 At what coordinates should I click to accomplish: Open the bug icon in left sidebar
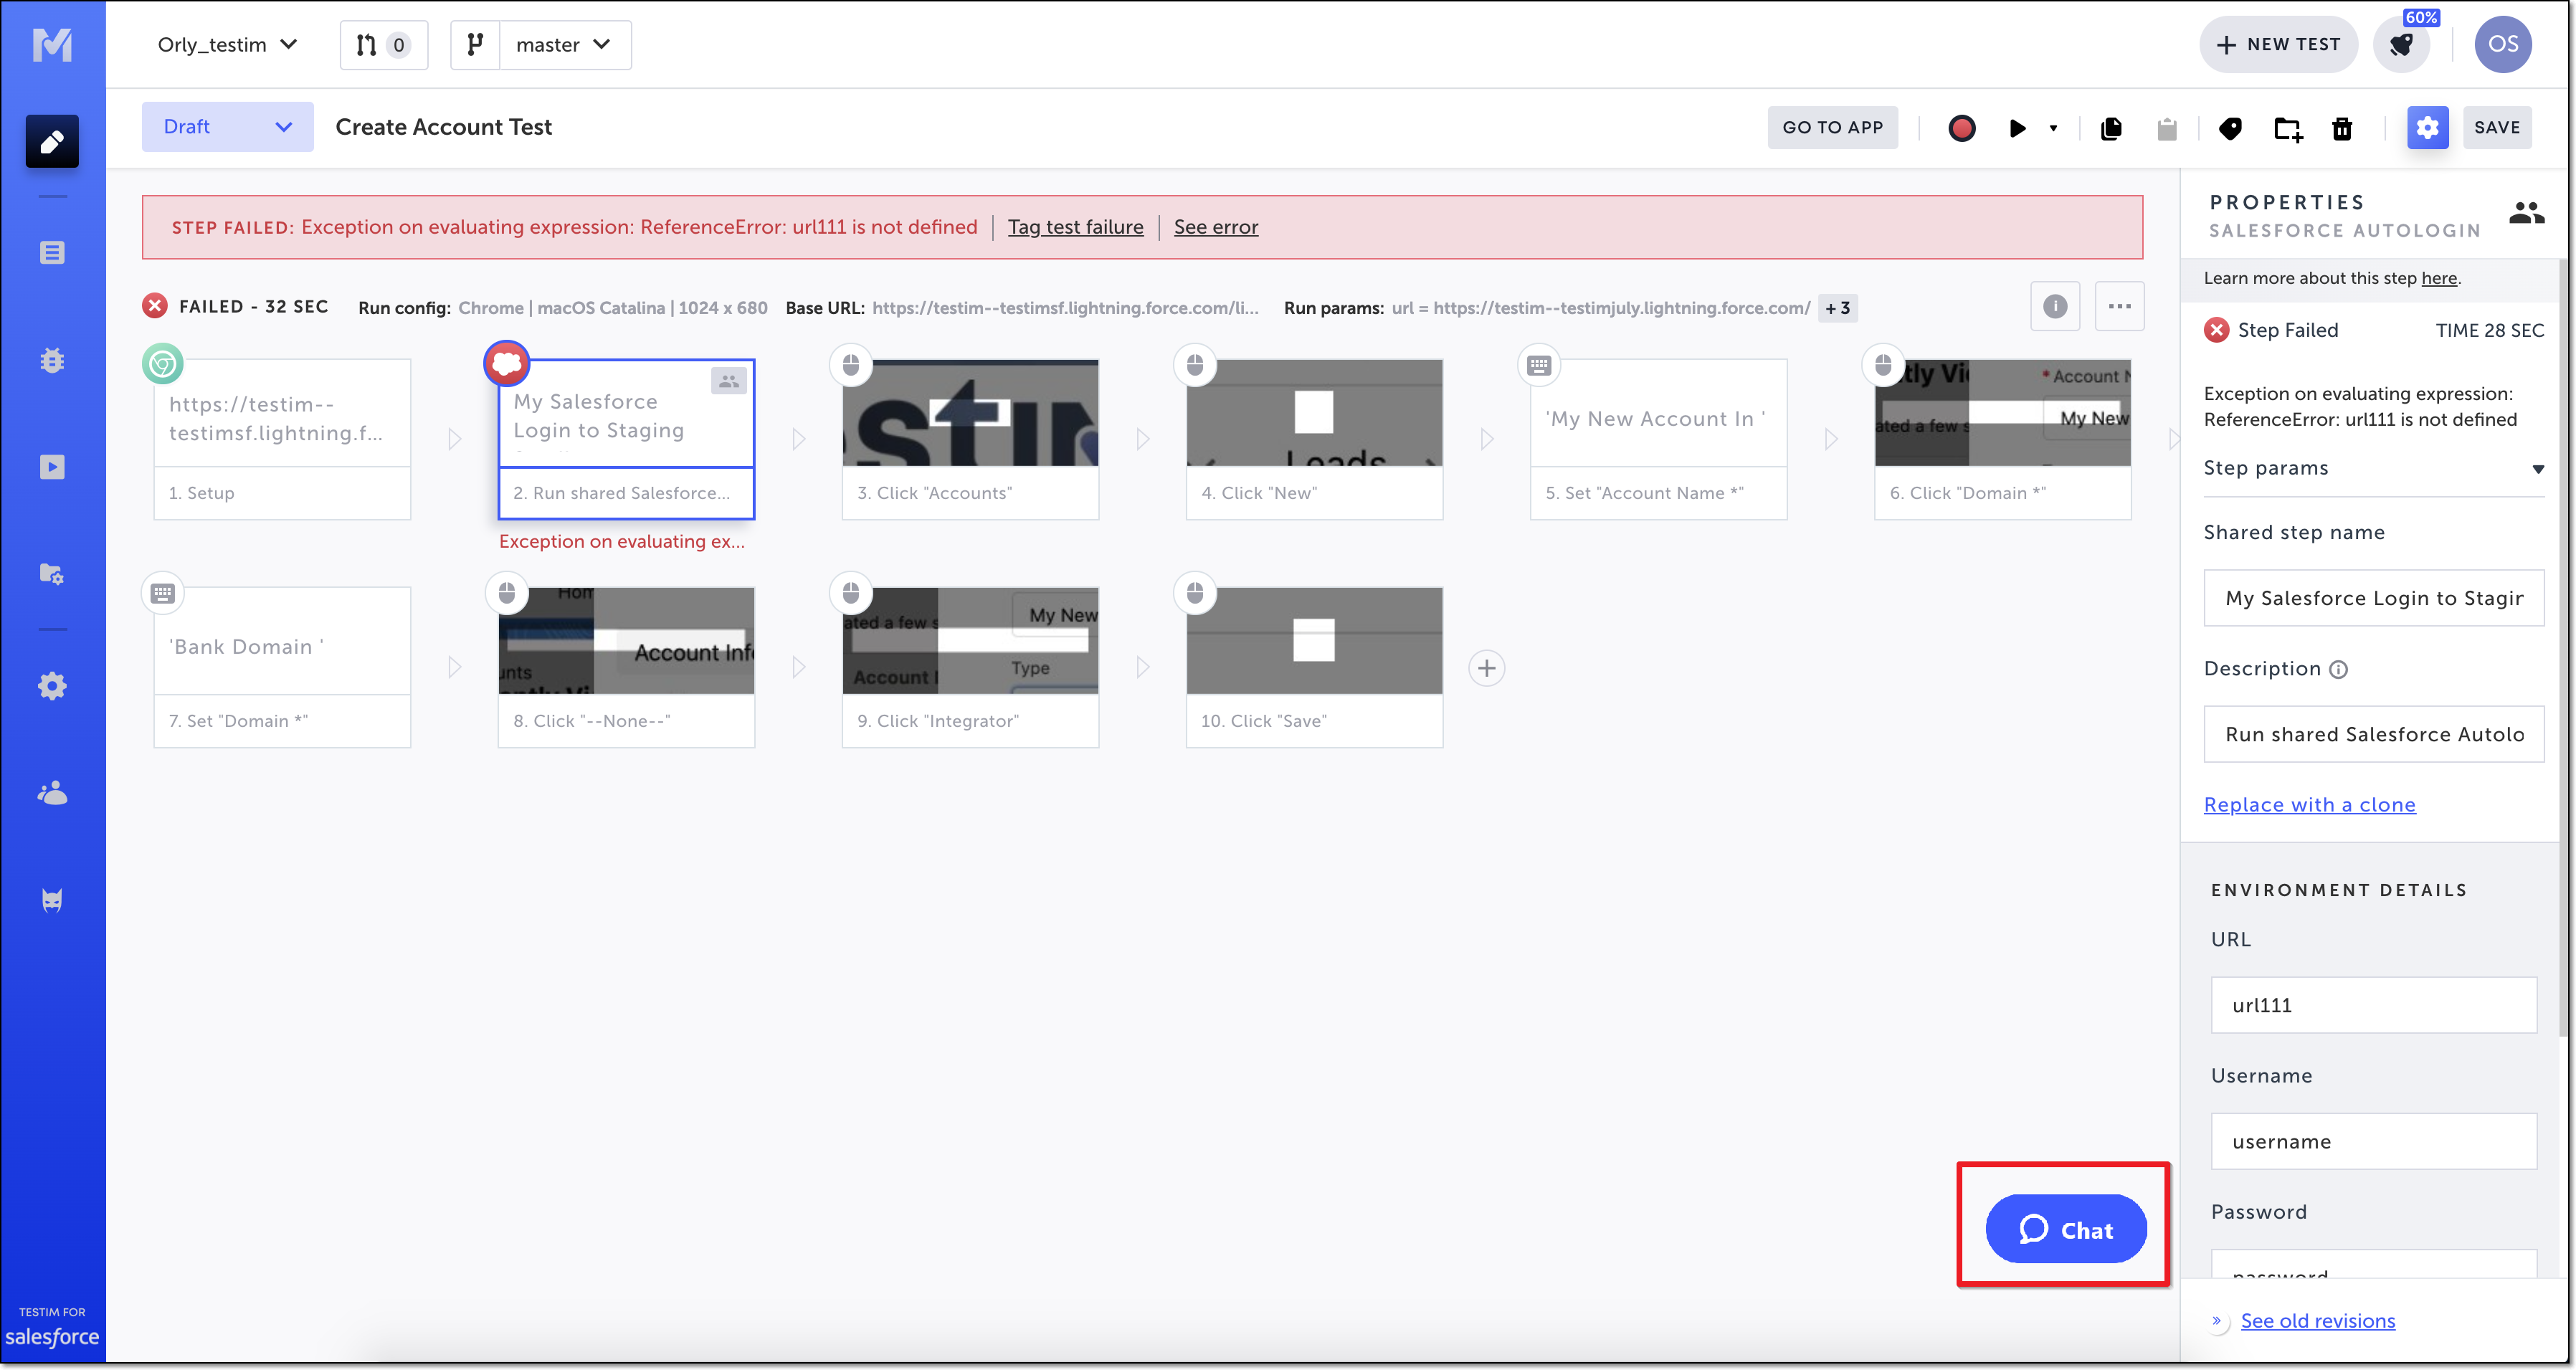[x=52, y=360]
